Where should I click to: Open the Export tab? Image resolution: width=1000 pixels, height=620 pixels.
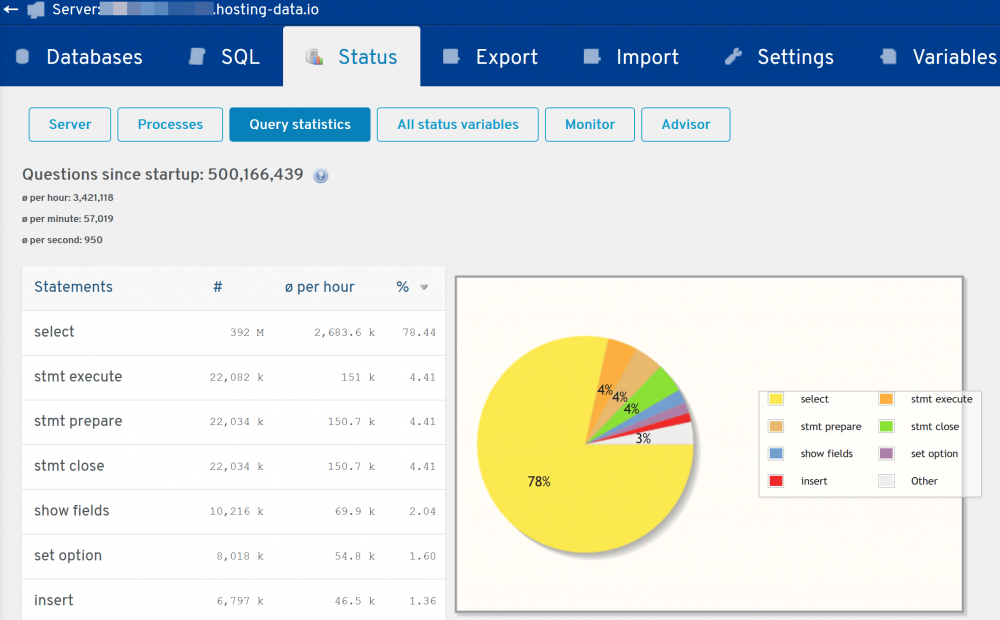pyautogui.click(x=506, y=57)
